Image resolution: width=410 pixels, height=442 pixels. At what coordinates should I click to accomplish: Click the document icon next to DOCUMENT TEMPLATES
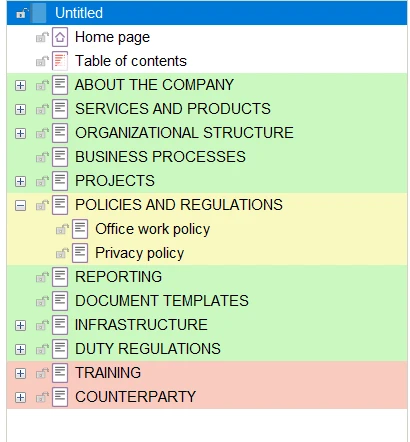[60, 301]
